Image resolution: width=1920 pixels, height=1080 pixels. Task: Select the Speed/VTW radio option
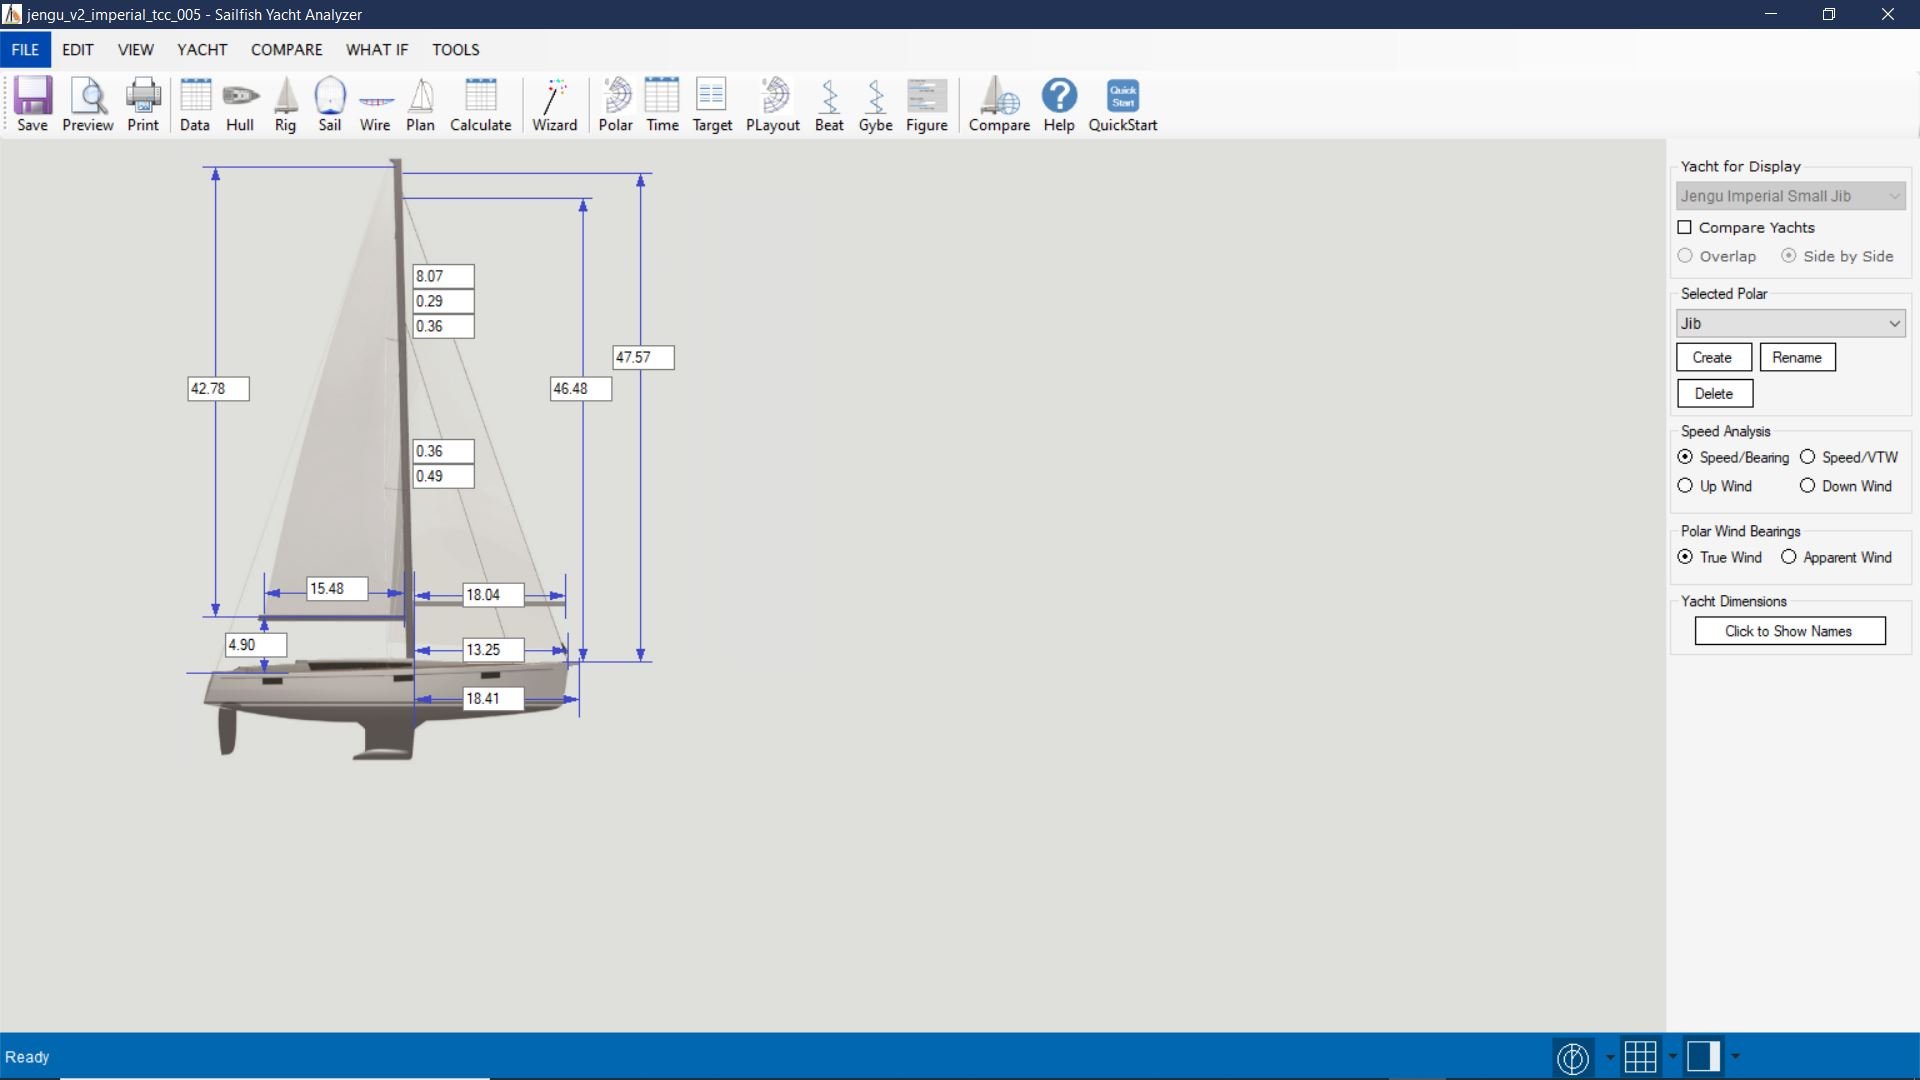click(1807, 457)
